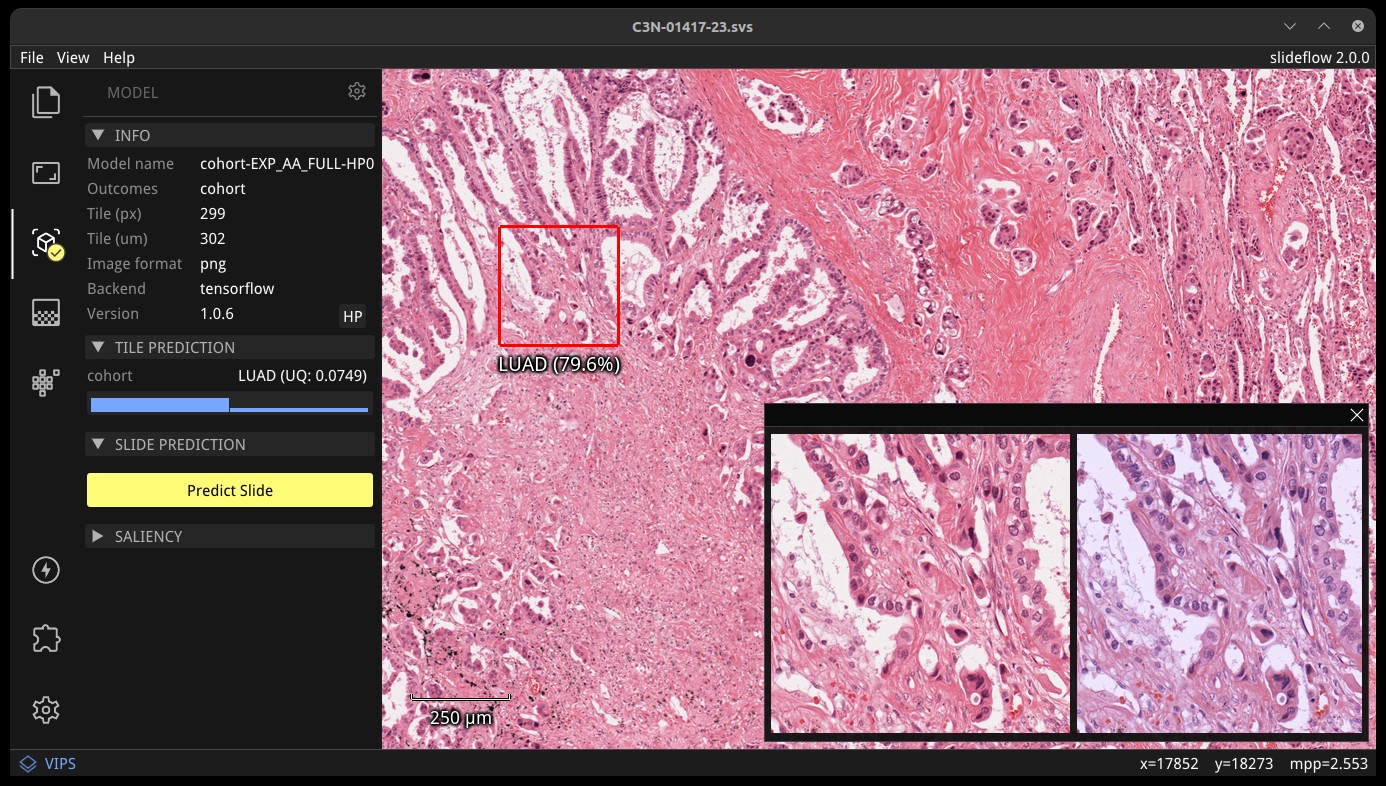
Task: Click the window menu dropdown arrow in titlebar
Action: pyautogui.click(x=1290, y=26)
